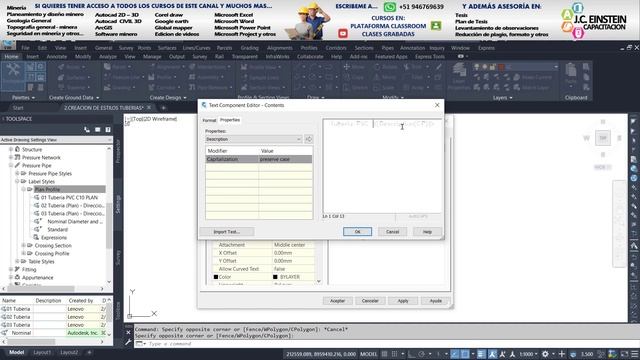The height and width of the screenshot is (360, 640).
Task: Click Cancel in Text Component Editor
Action: [392, 231]
